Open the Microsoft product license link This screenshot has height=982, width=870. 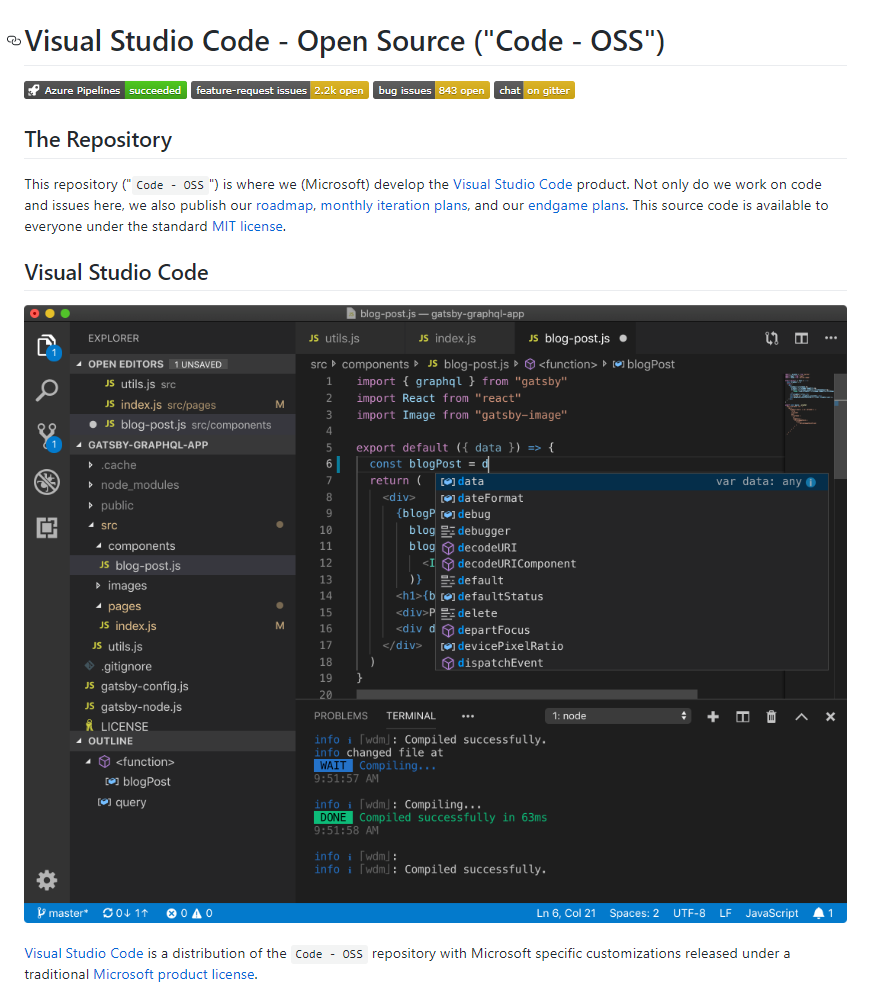[x=173, y=974]
